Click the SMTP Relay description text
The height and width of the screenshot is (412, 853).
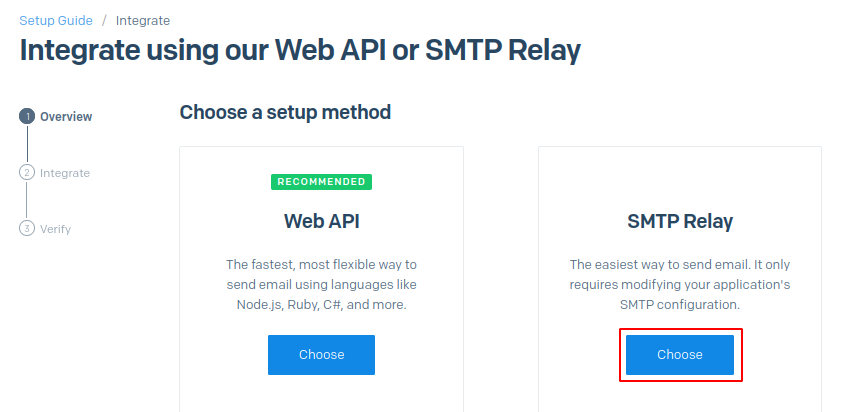click(x=680, y=284)
